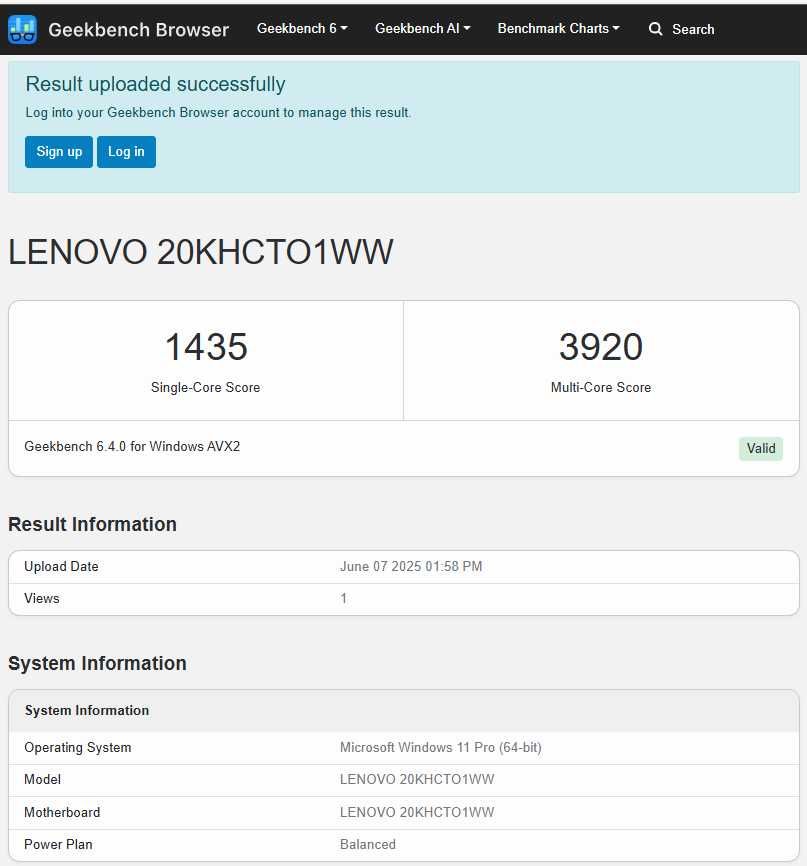Image resolution: width=807 pixels, height=866 pixels.
Task: Click the Multi-Core Score label
Action: 601,387
